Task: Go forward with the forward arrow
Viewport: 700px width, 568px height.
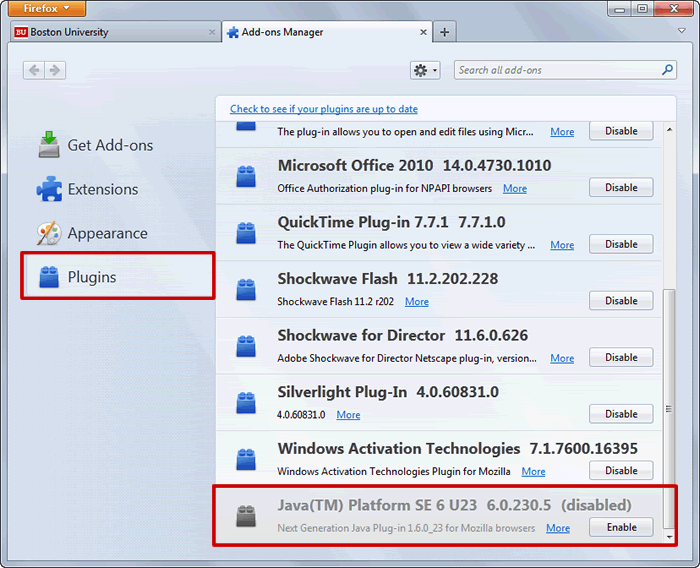Action: pos(55,70)
